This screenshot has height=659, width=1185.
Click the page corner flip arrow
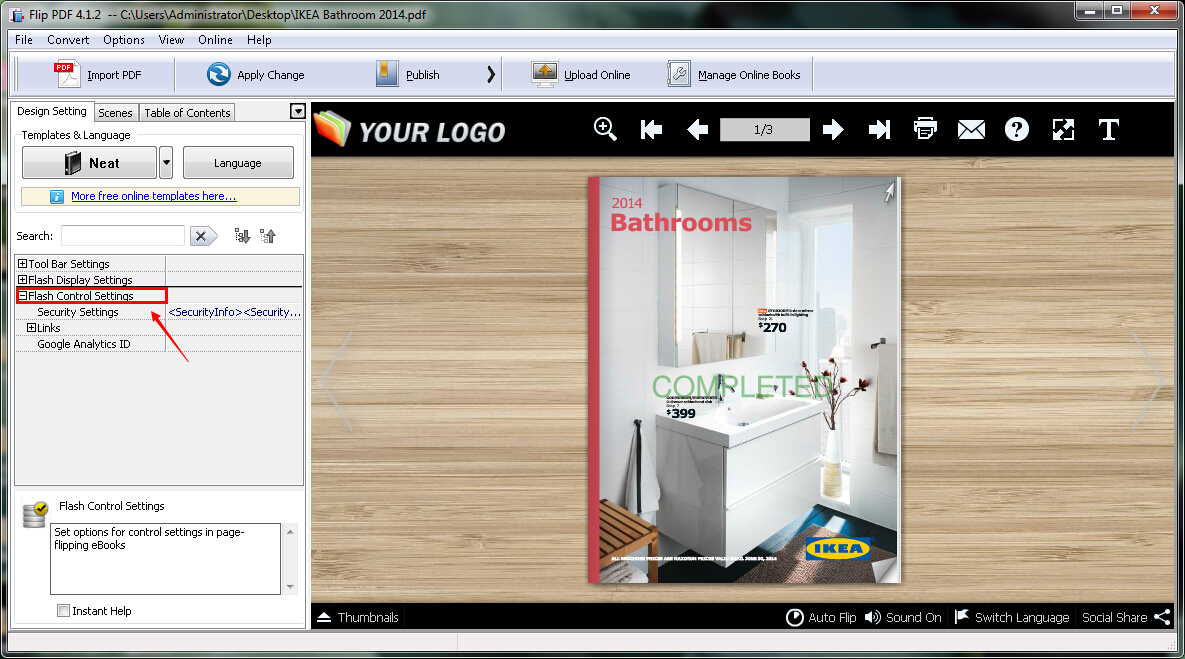(890, 192)
